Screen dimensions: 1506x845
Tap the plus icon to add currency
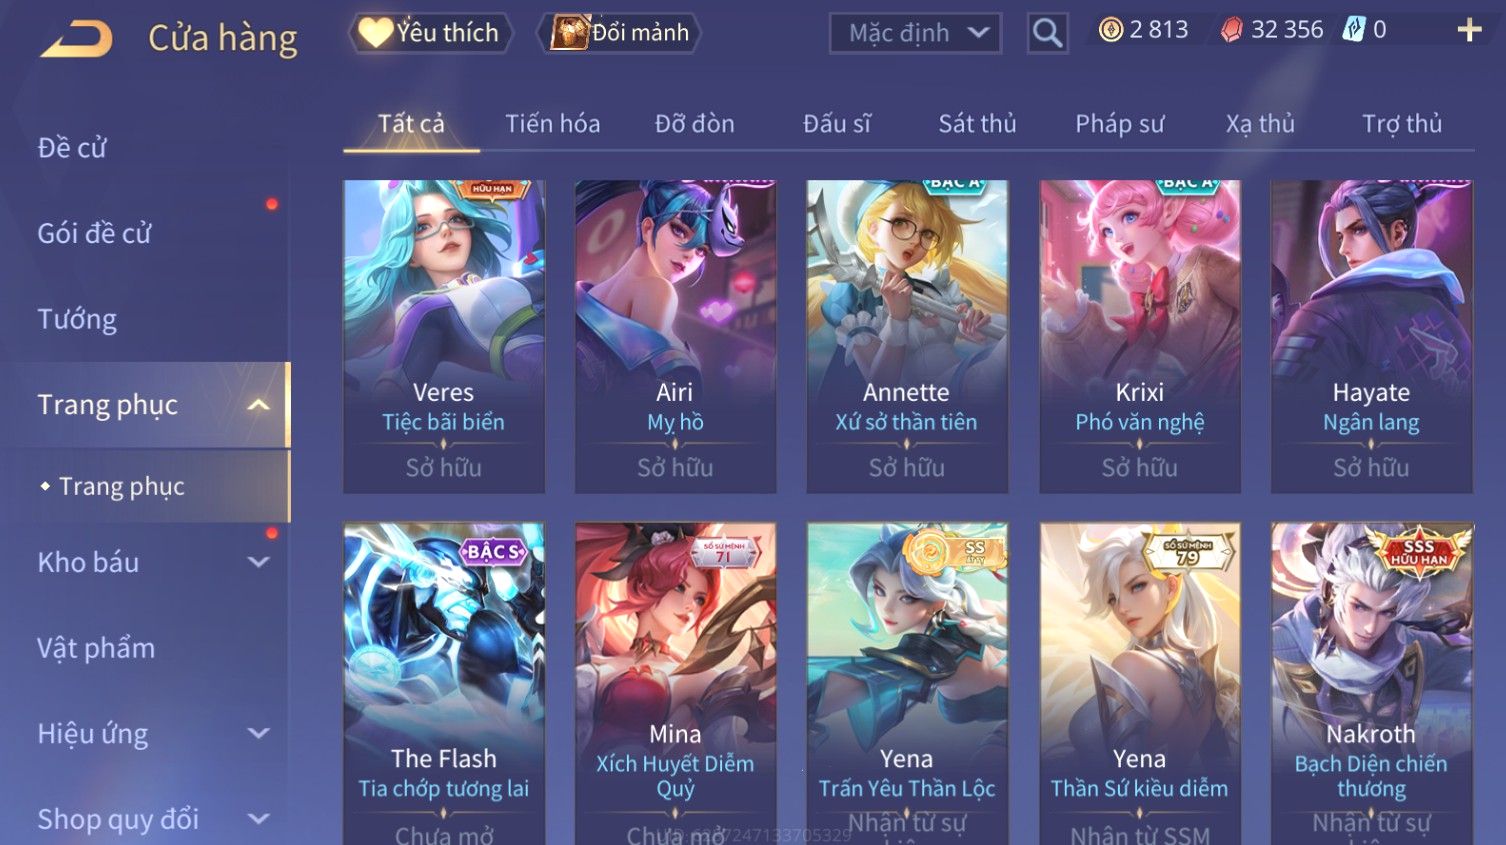[1469, 30]
